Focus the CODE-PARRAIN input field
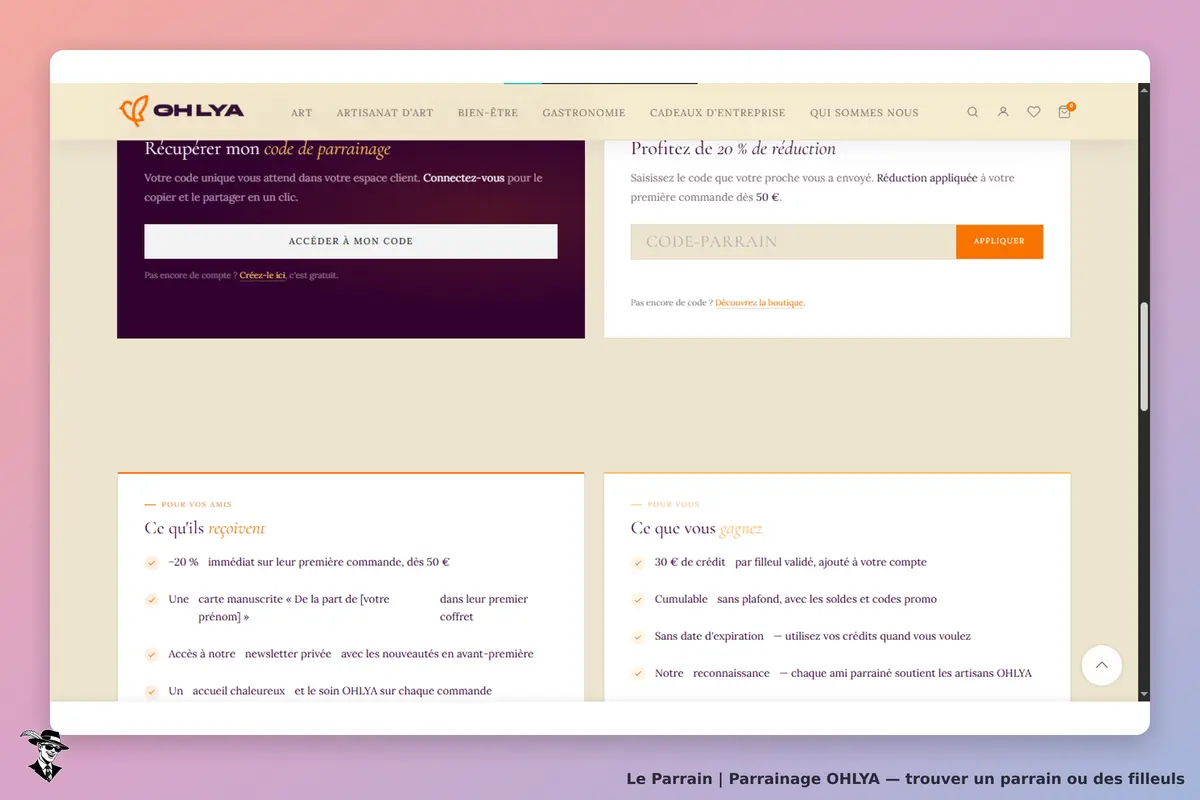Screen dimensions: 1200x800 (793, 241)
